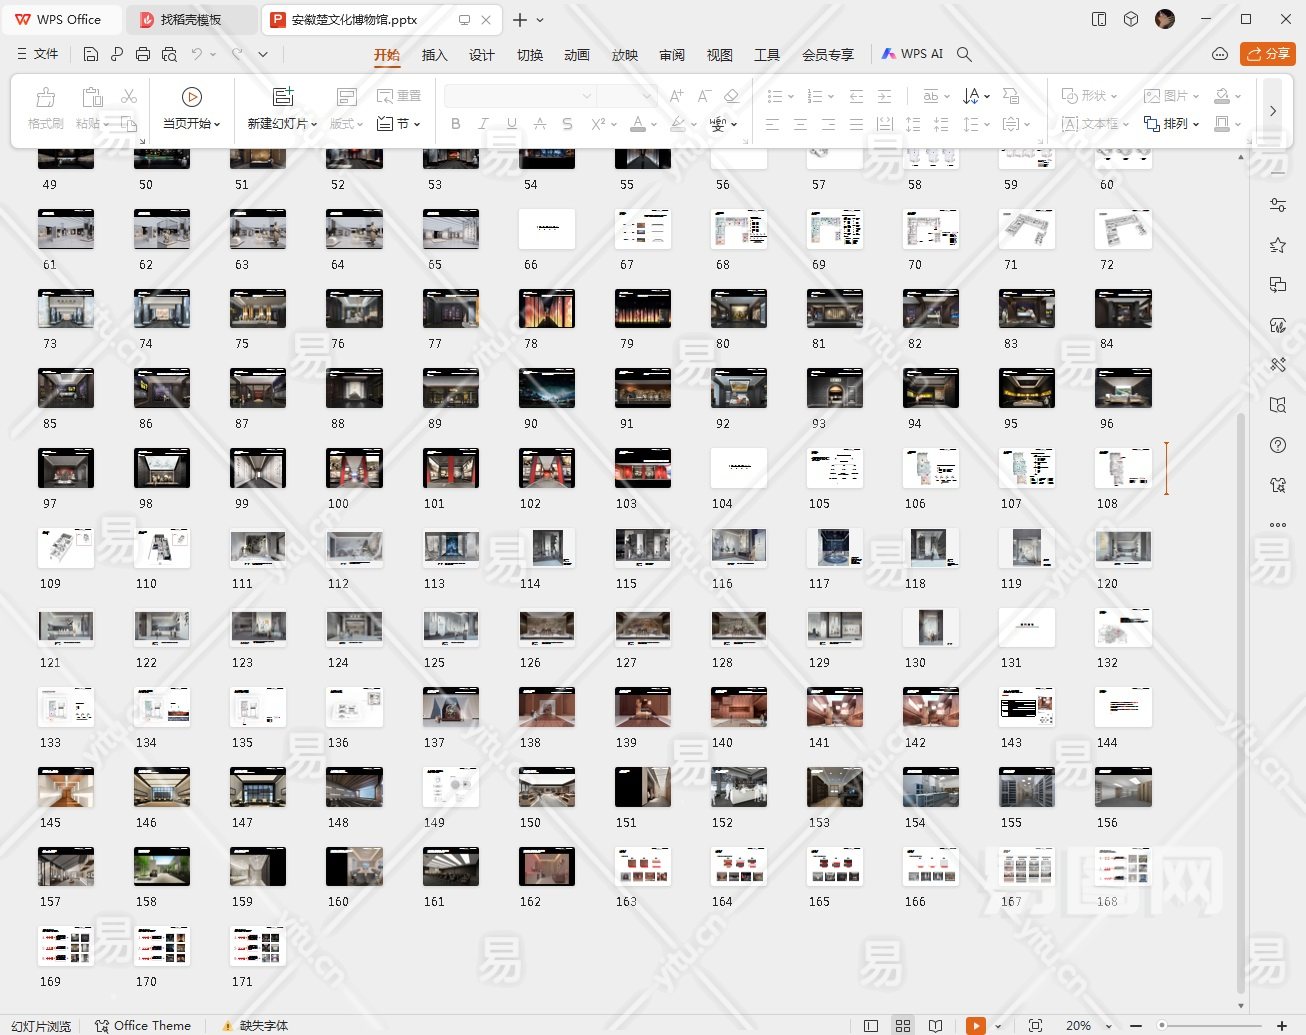Viewport: 1306px width, 1035px height.
Task: Switch to slide sorter grid view
Action: click(x=903, y=1026)
